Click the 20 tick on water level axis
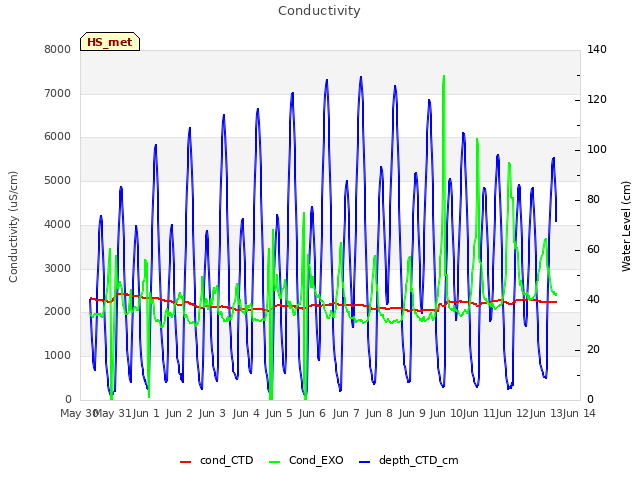640x480 pixels. click(593, 350)
